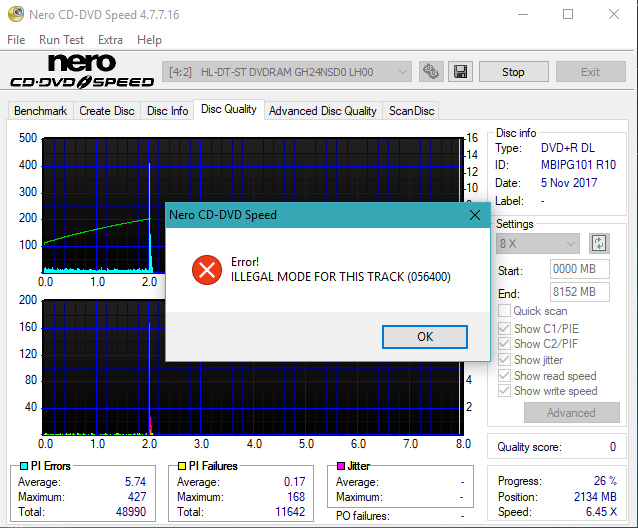
Task: Close the error dialog with X
Action: [475, 215]
